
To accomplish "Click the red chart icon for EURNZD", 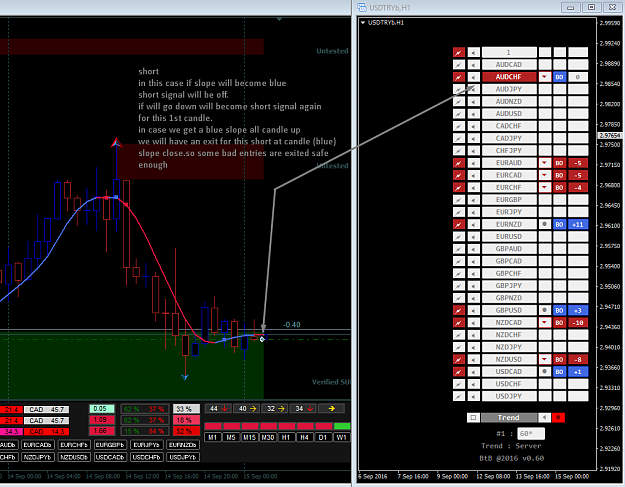I will pyautogui.click(x=459, y=224).
